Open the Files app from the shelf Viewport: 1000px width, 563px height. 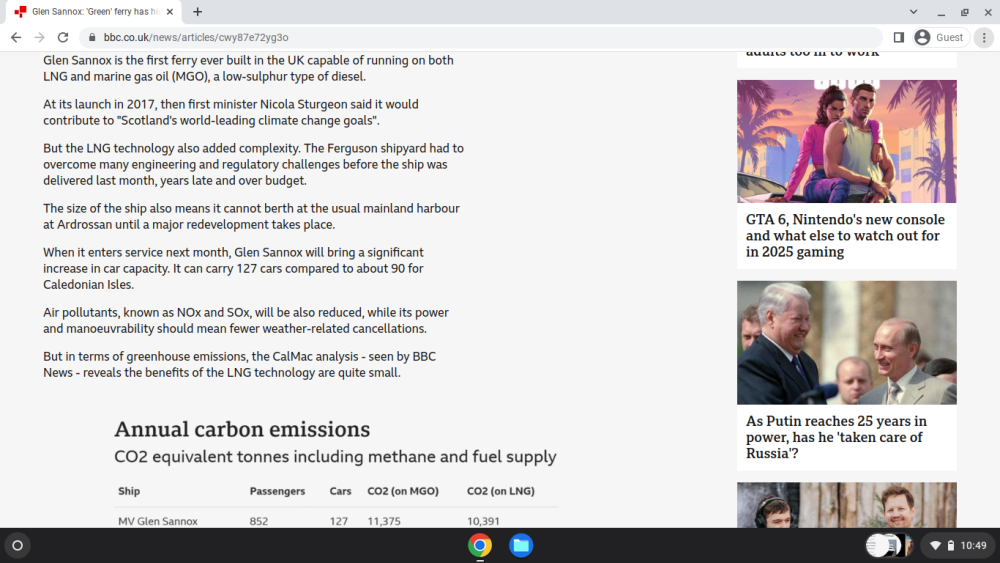point(521,546)
